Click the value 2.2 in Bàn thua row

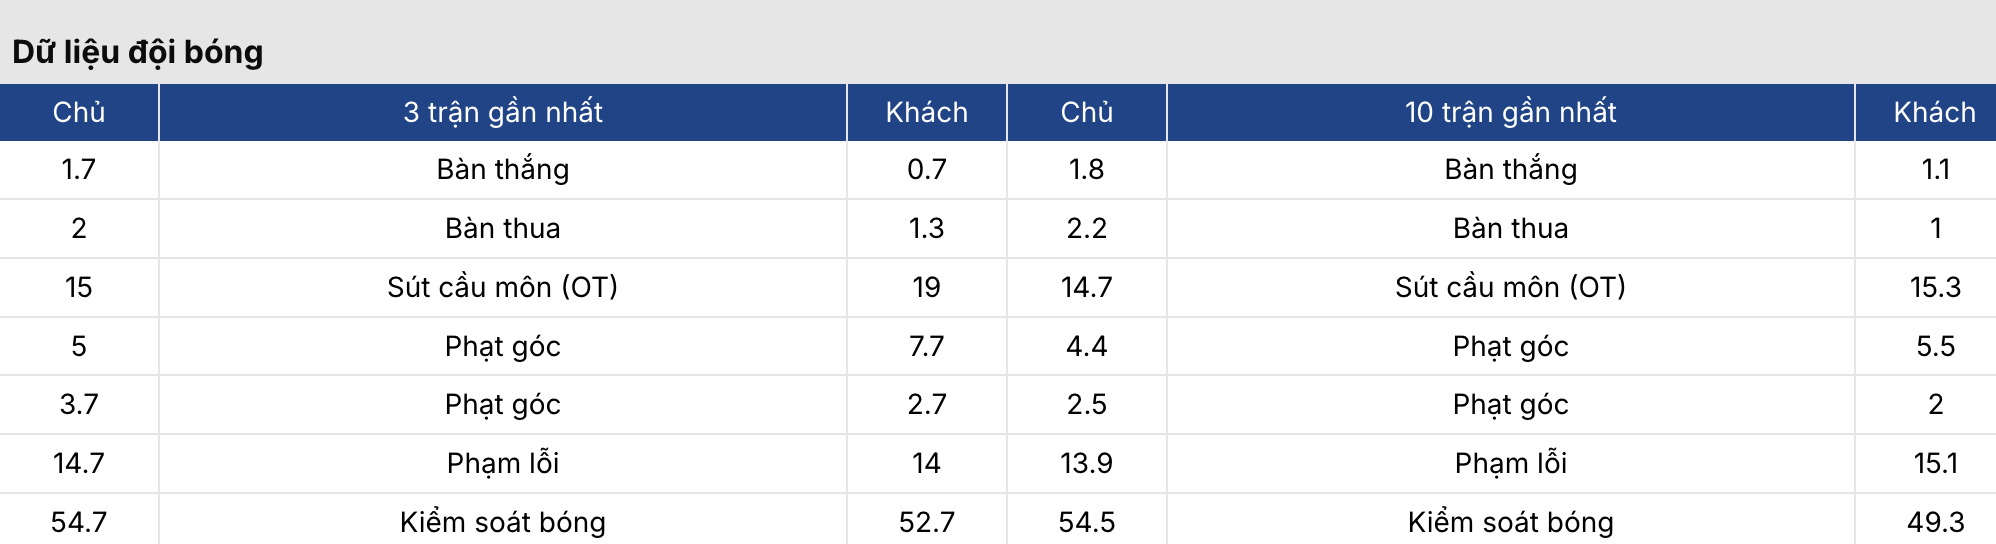(1086, 229)
